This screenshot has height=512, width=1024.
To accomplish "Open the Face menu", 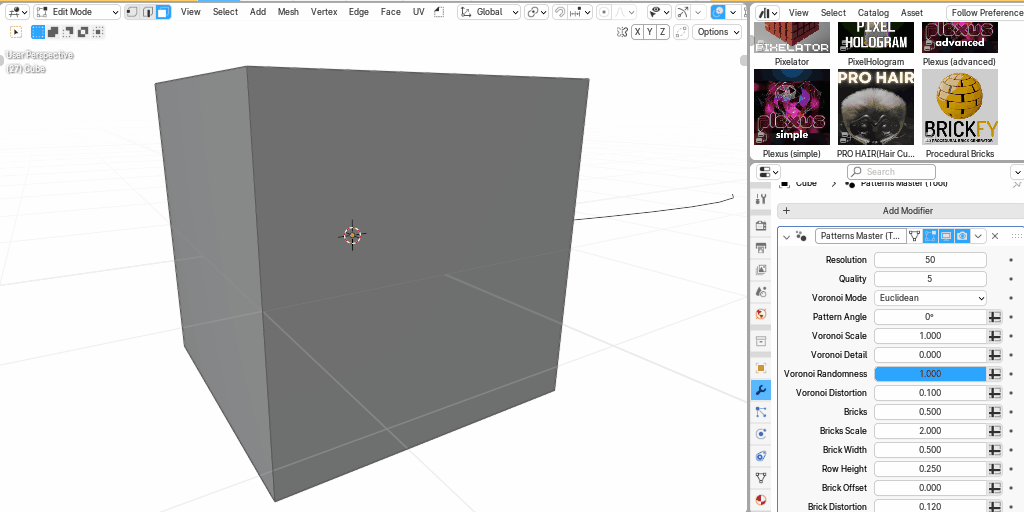I will pos(391,12).
